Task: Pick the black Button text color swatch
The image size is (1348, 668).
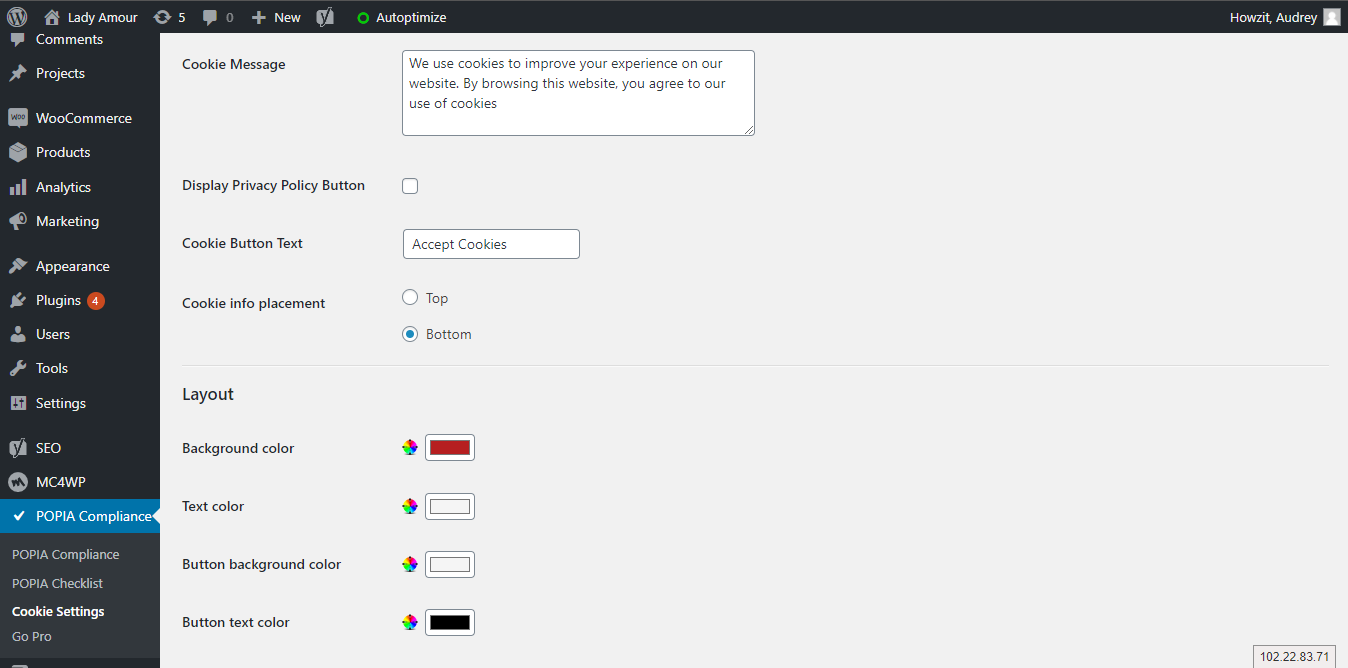Action: coord(450,622)
